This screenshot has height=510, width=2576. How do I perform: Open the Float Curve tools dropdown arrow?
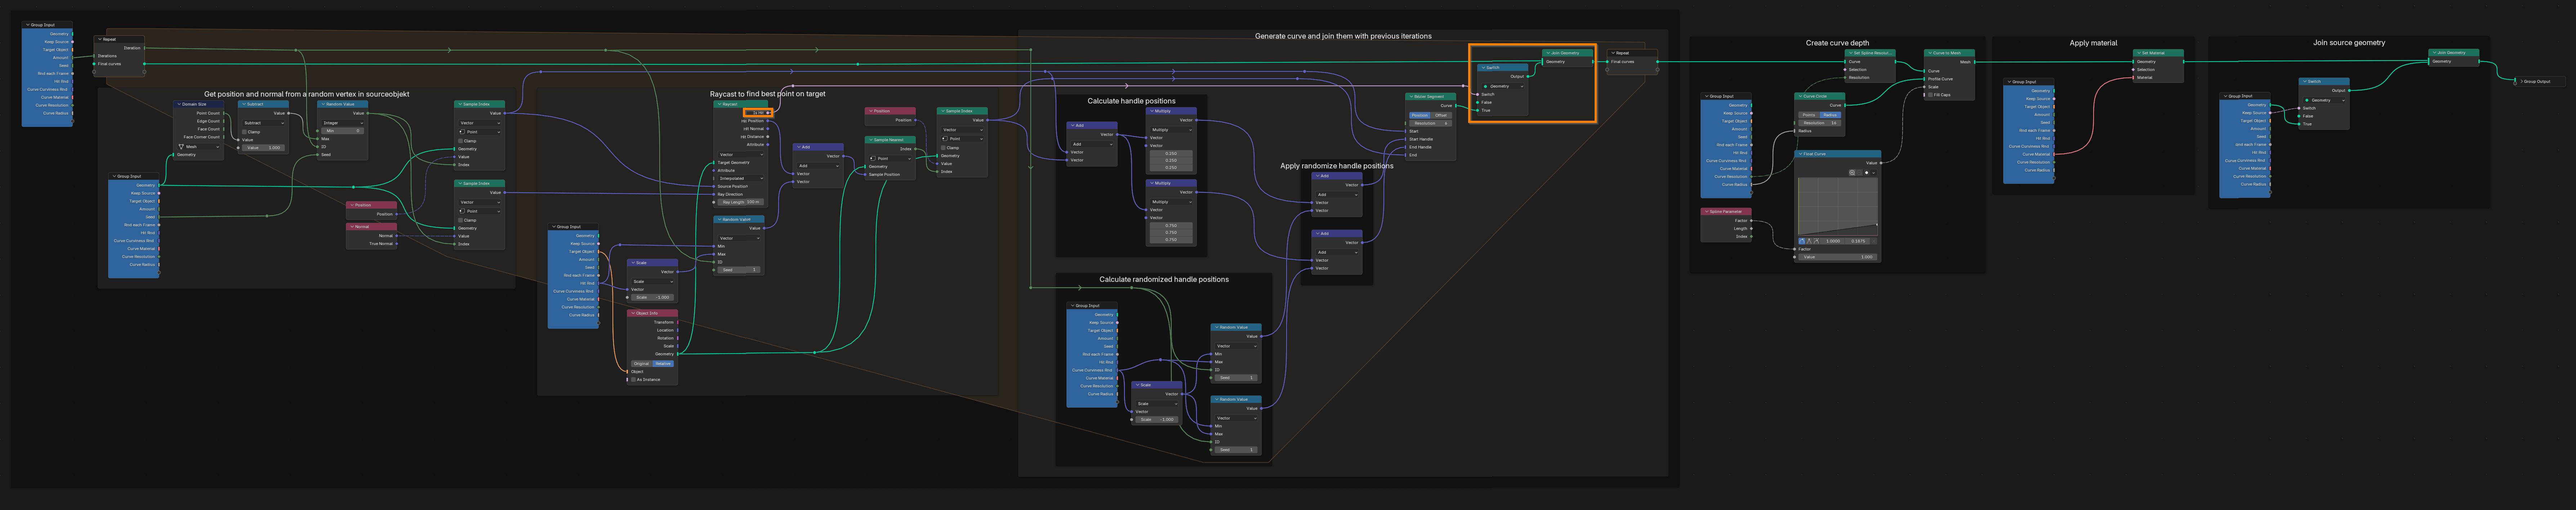pos(1874,173)
